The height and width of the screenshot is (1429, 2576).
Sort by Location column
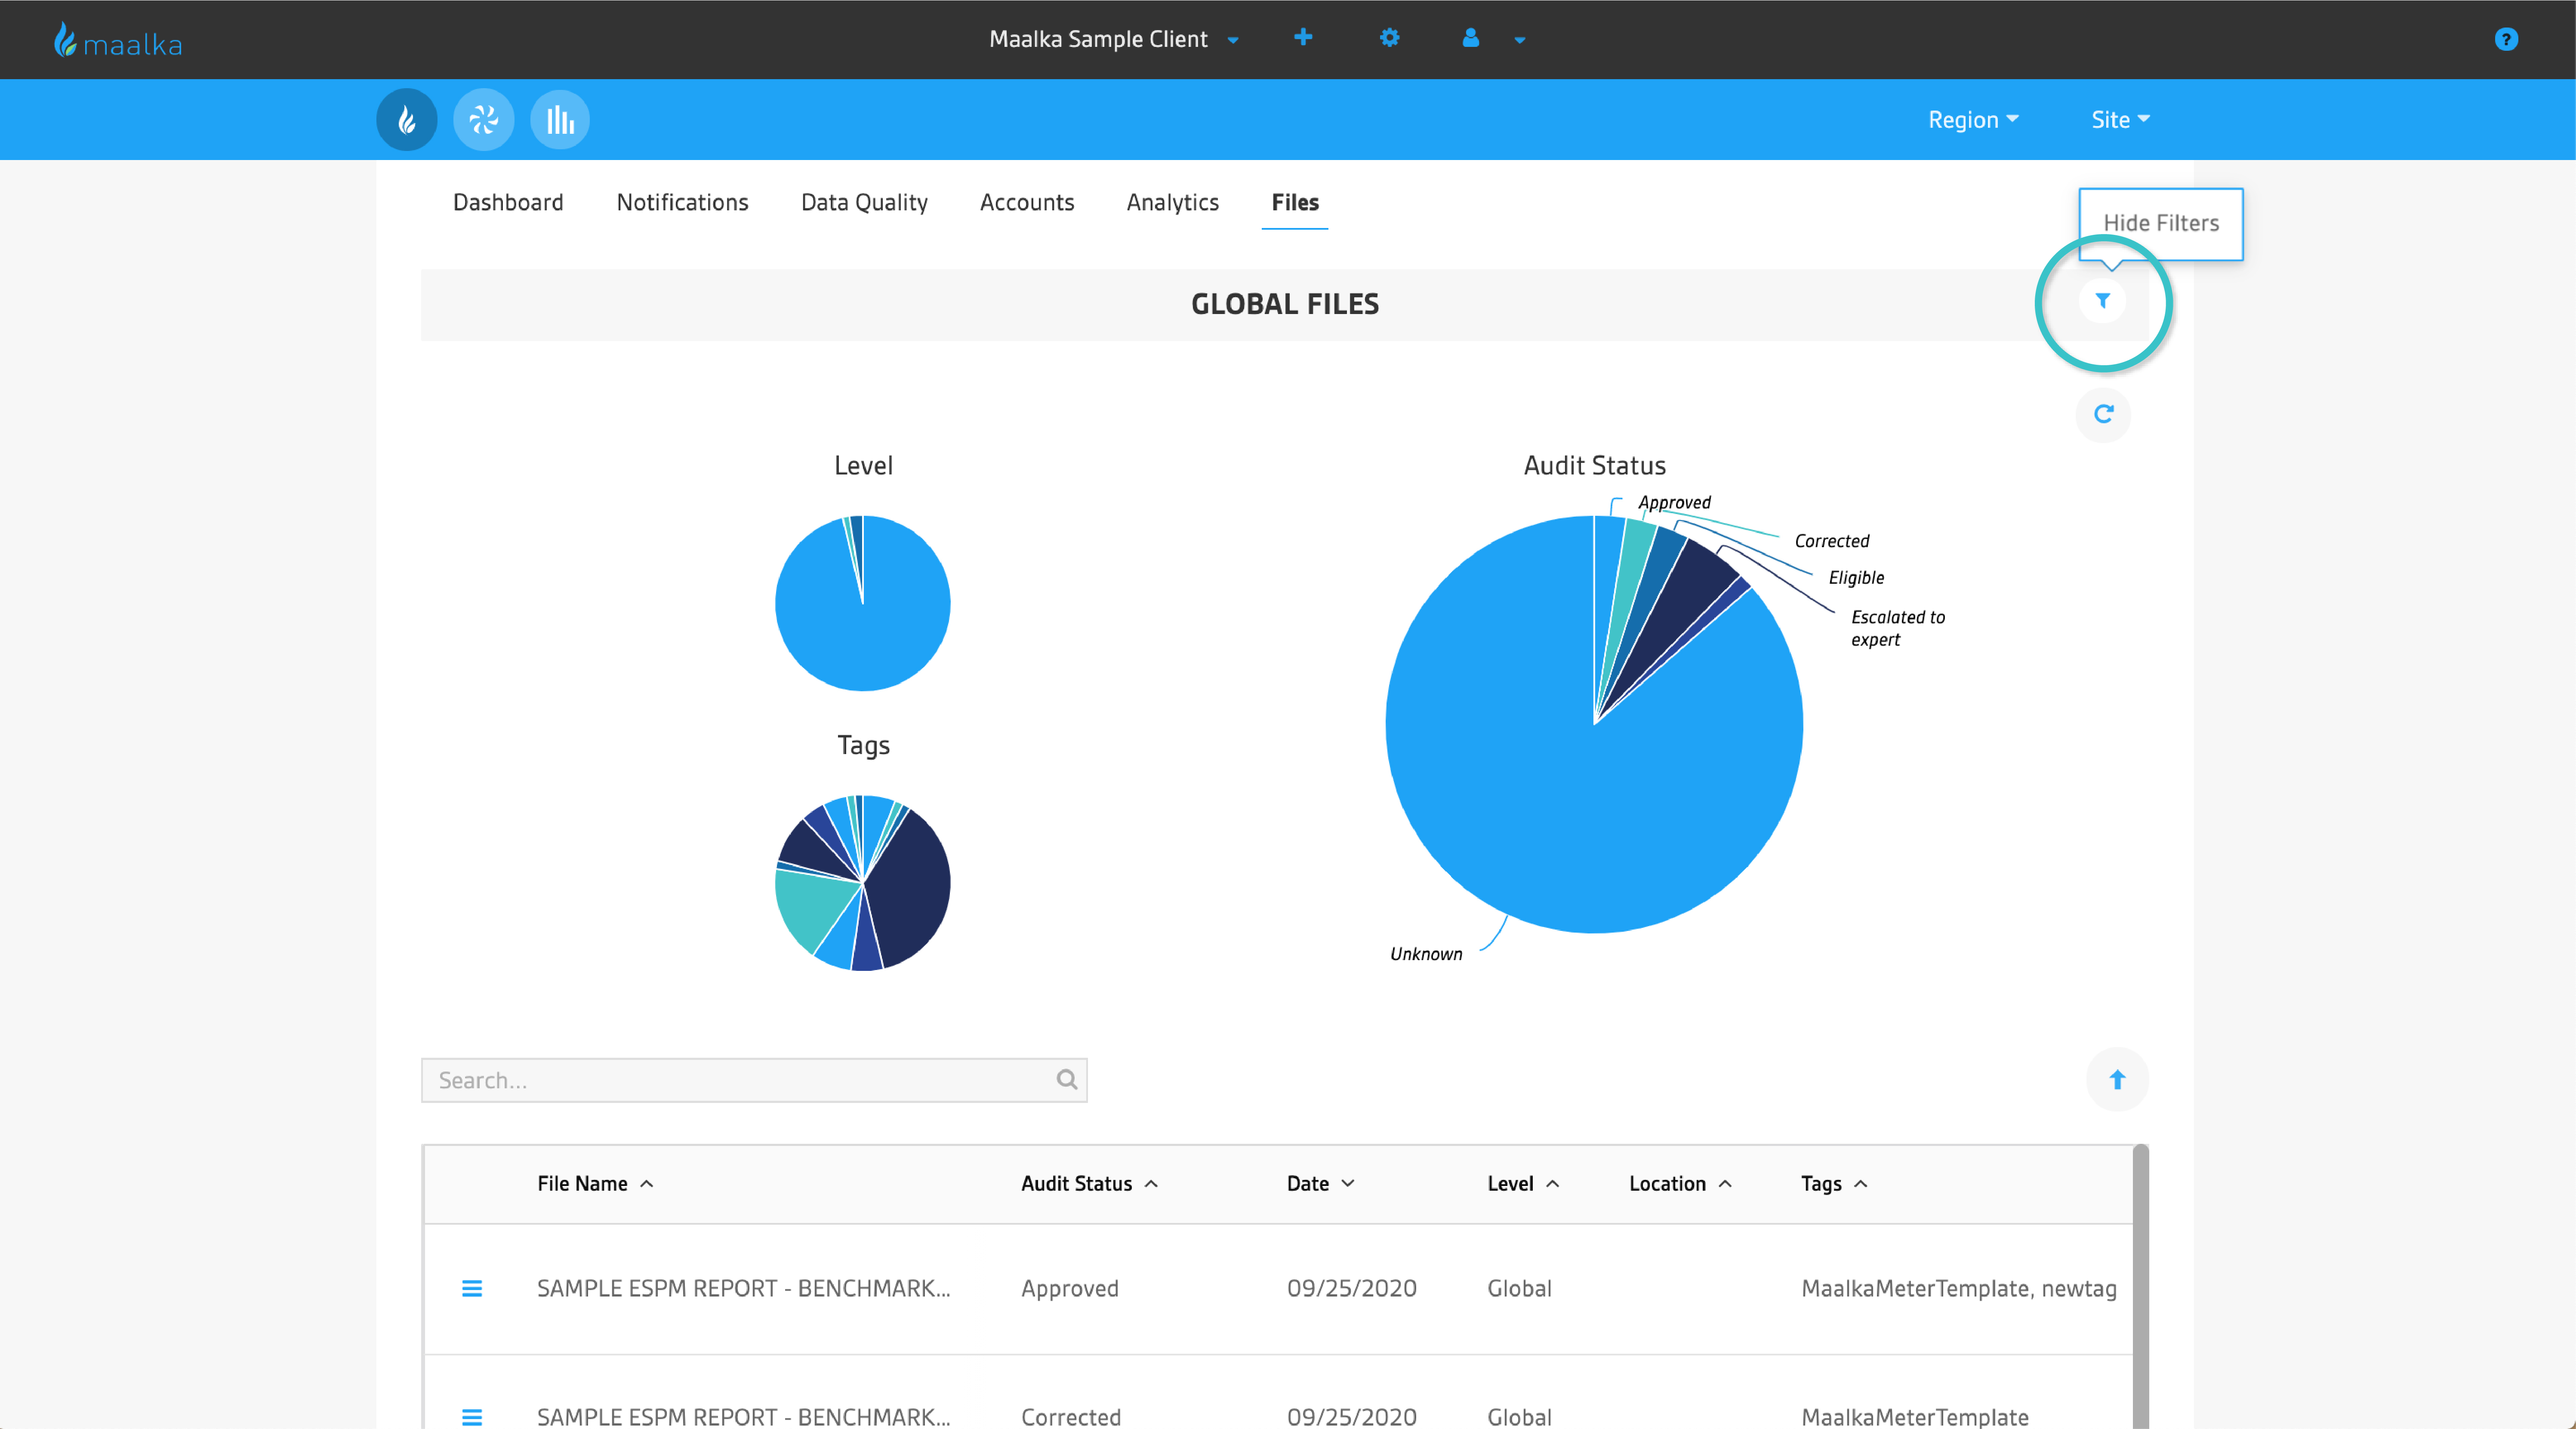point(1680,1184)
